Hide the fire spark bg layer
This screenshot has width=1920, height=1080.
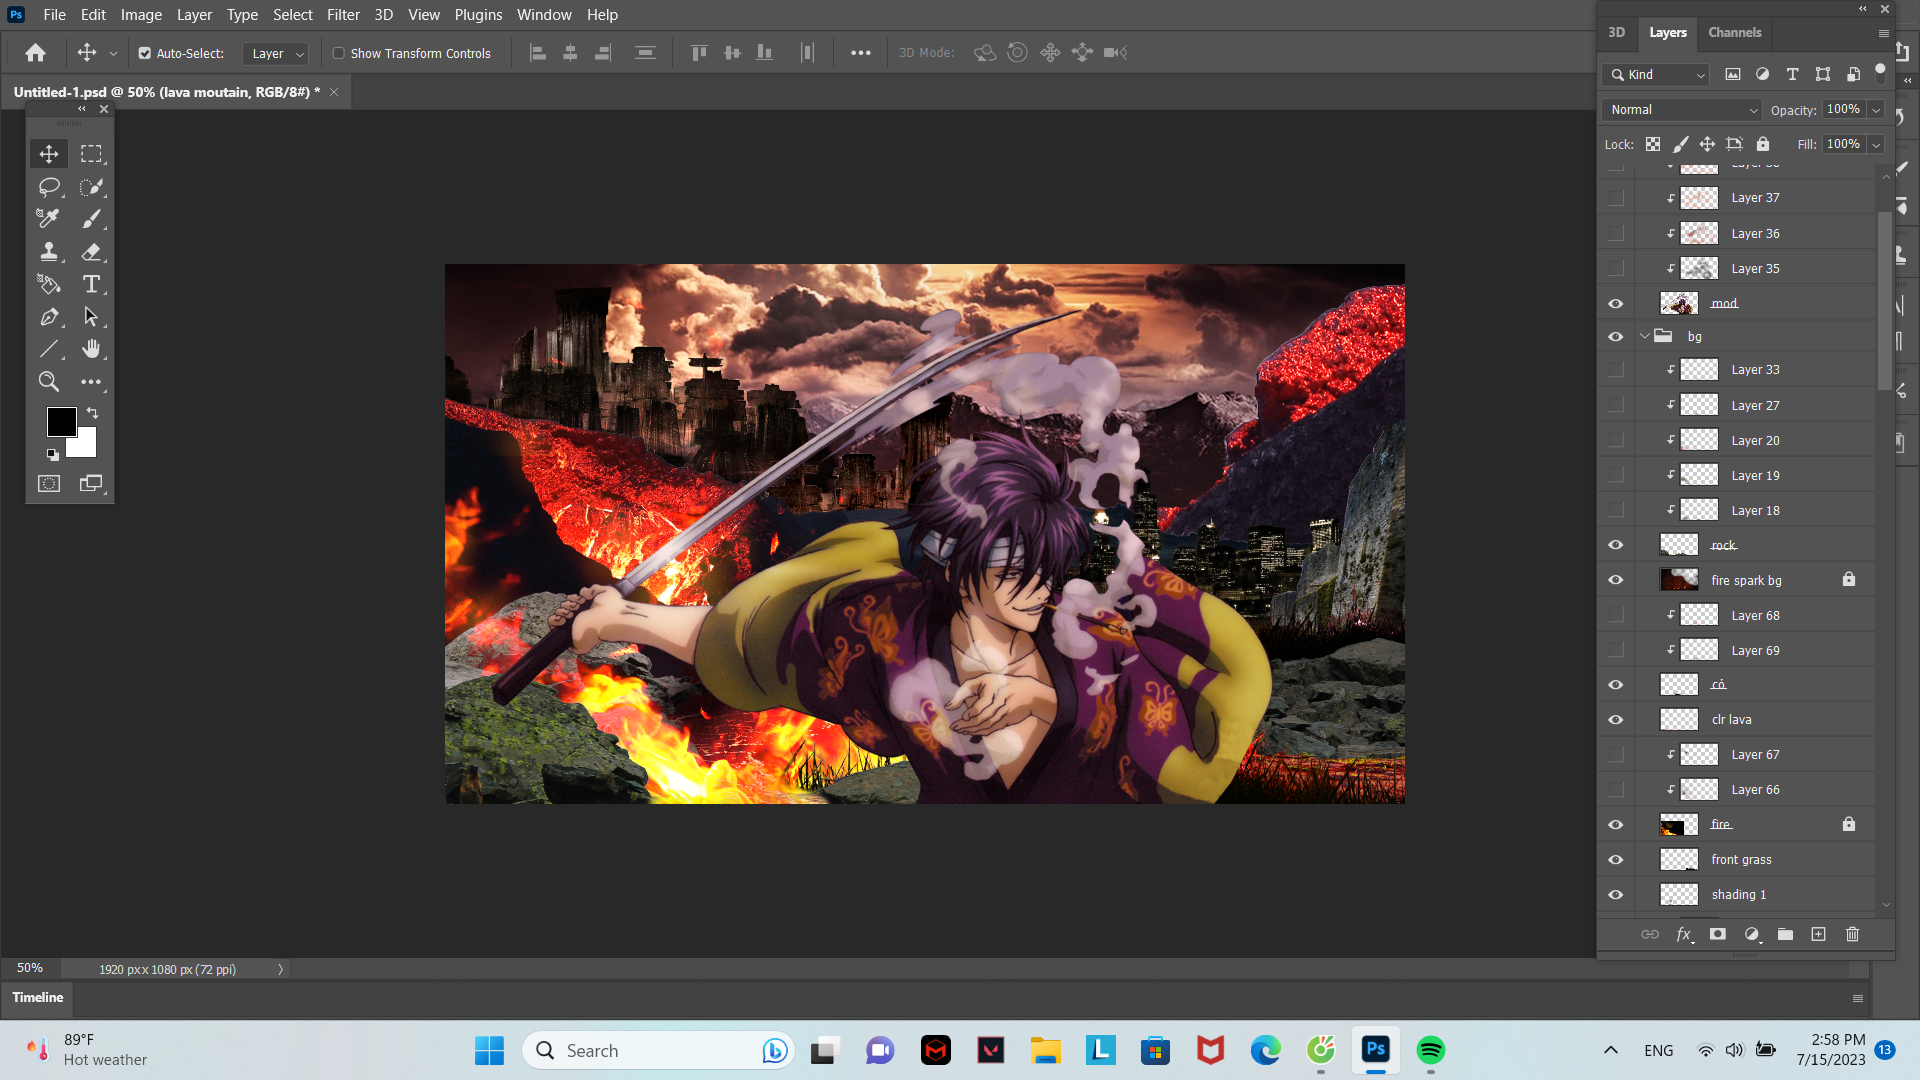[1615, 580]
